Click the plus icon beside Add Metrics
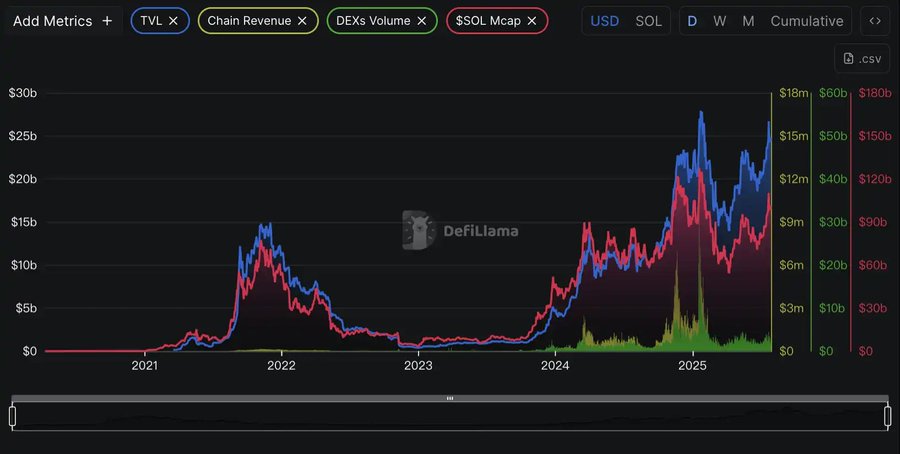 click(x=107, y=21)
